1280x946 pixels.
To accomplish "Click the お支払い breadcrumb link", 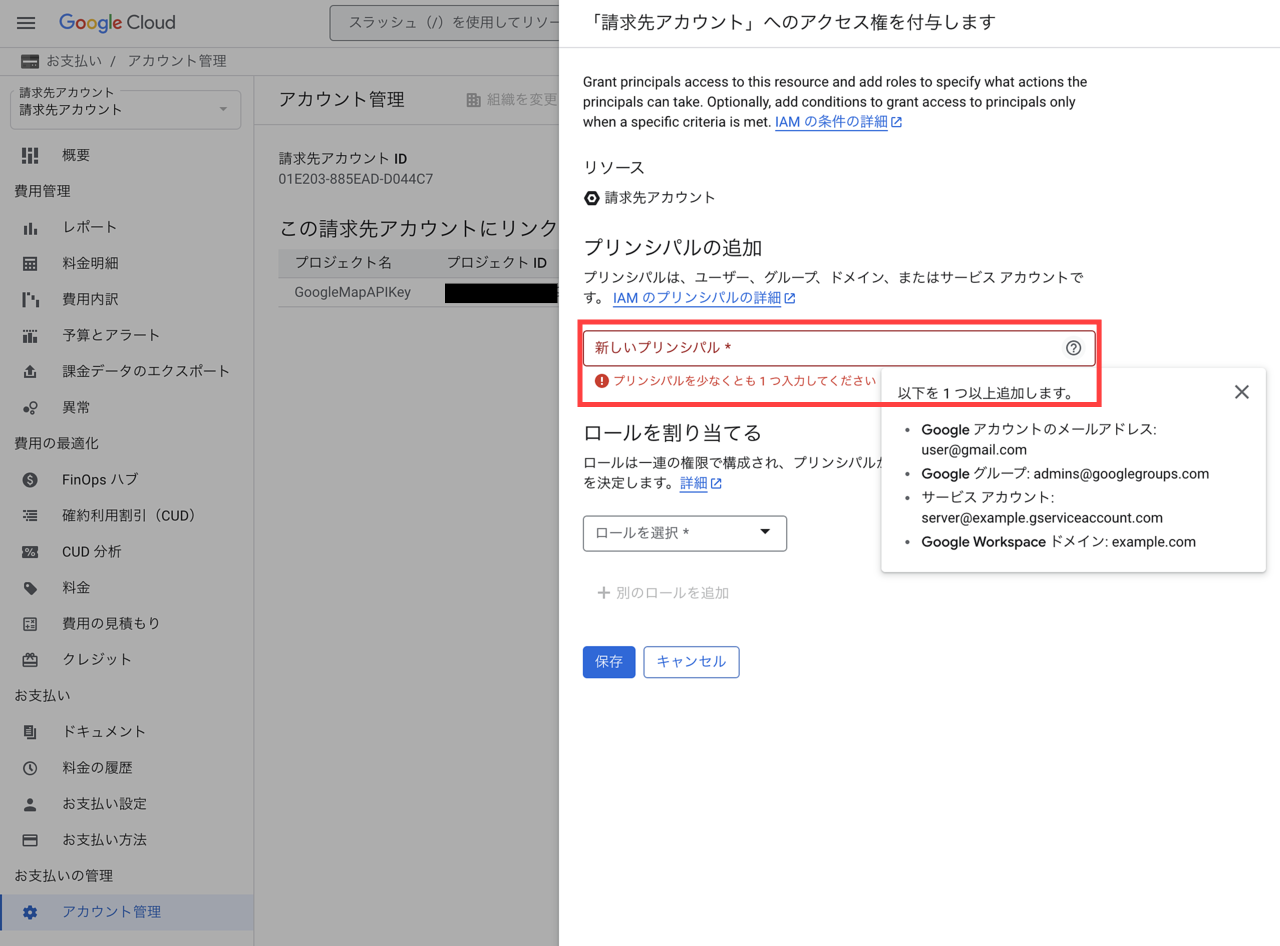I will tap(74, 61).
